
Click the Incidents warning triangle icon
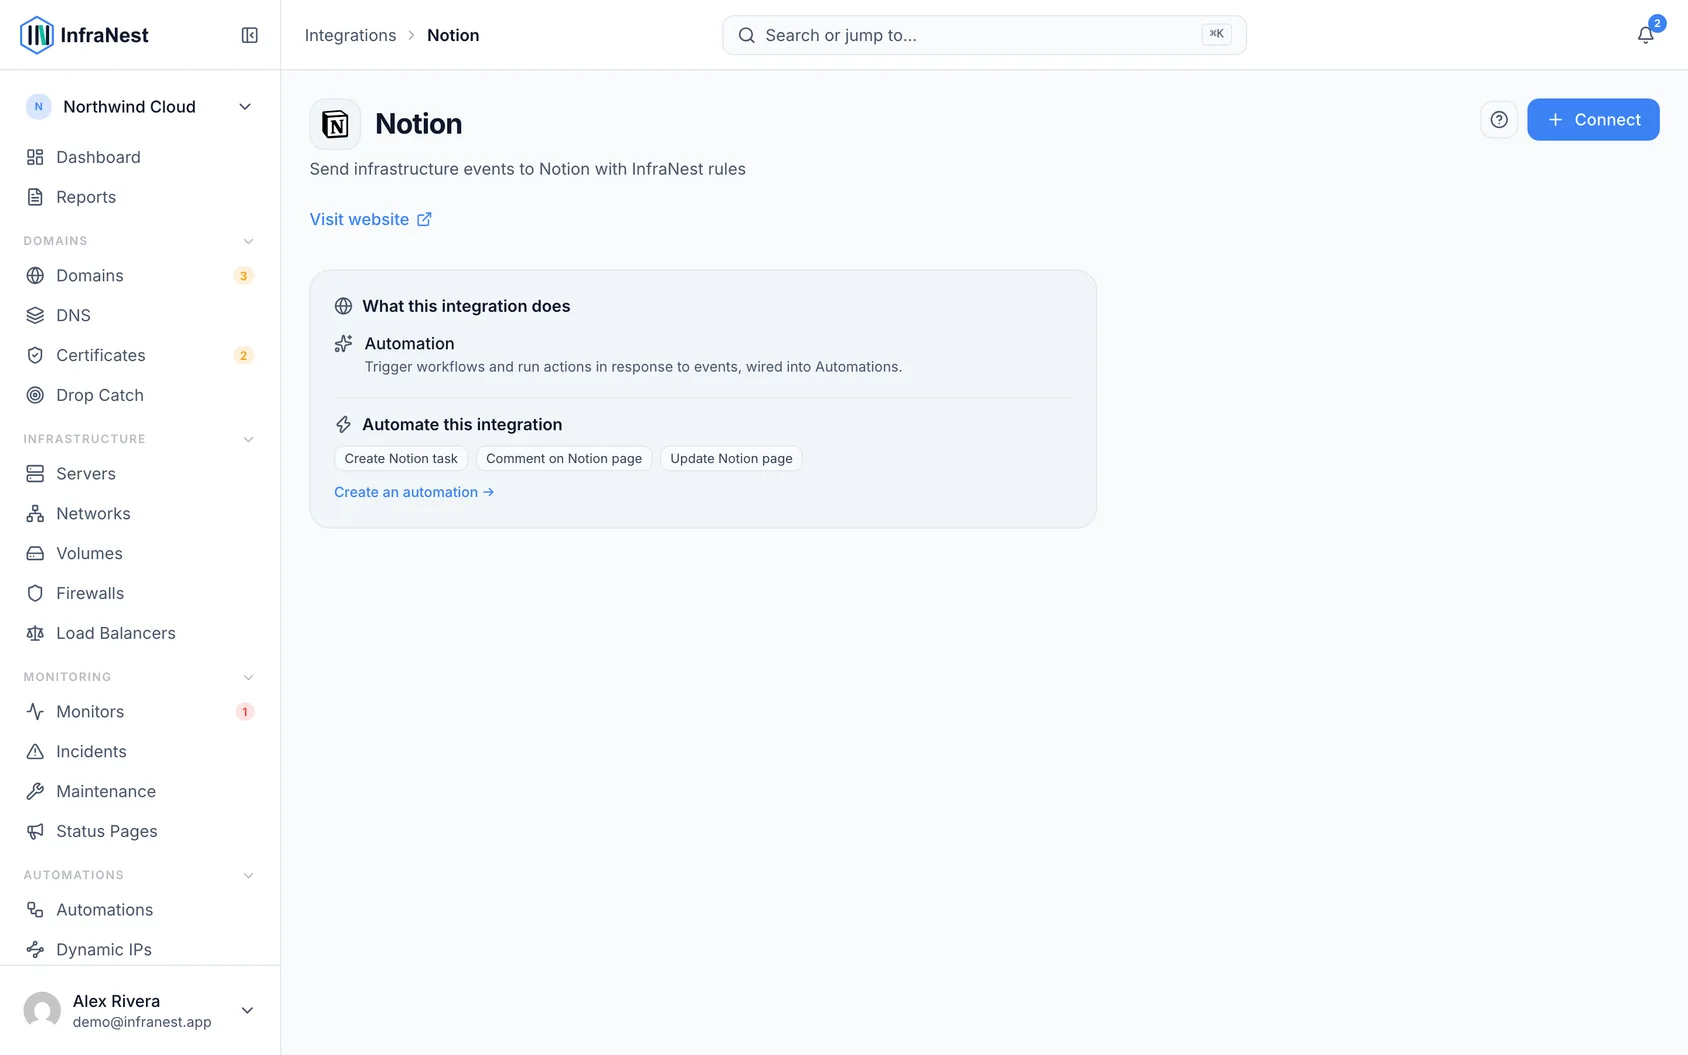pyautogui.click(x=35, y=751)
